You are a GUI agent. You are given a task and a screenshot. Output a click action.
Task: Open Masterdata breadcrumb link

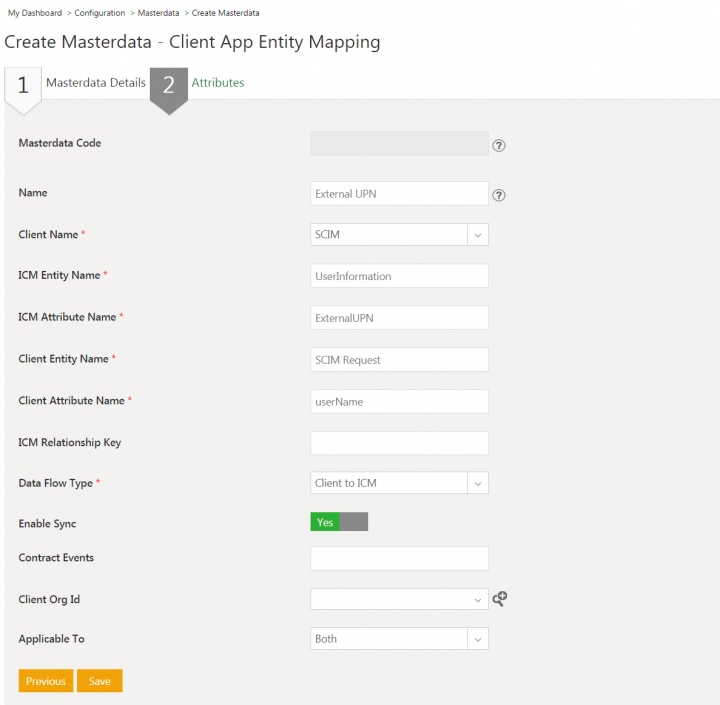pos(158,13)
